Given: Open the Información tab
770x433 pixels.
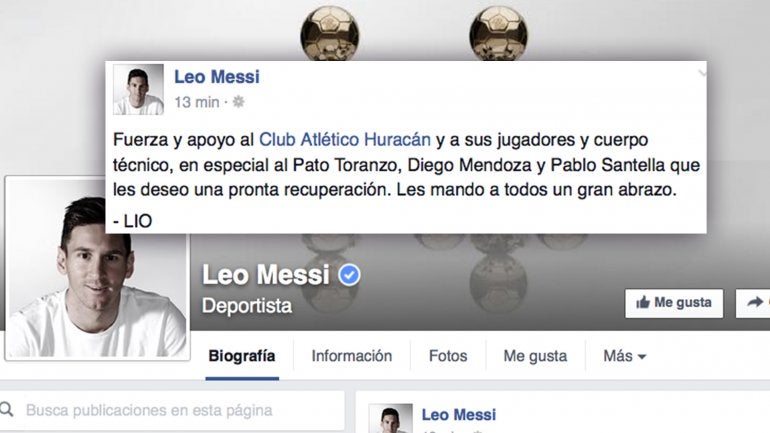Looking at the screenshot, I should 352,356.
